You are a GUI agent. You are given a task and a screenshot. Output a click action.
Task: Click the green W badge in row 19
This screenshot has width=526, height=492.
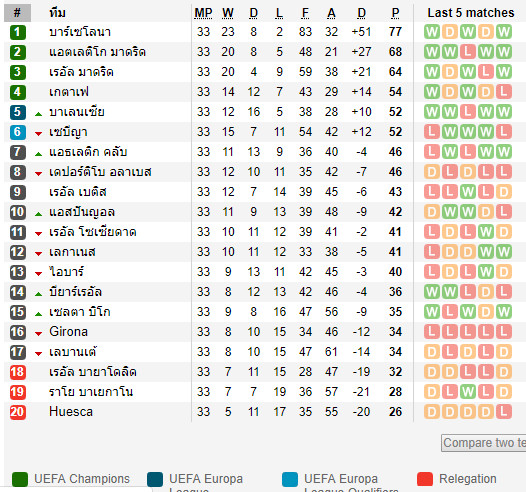(x=468, y=392)
